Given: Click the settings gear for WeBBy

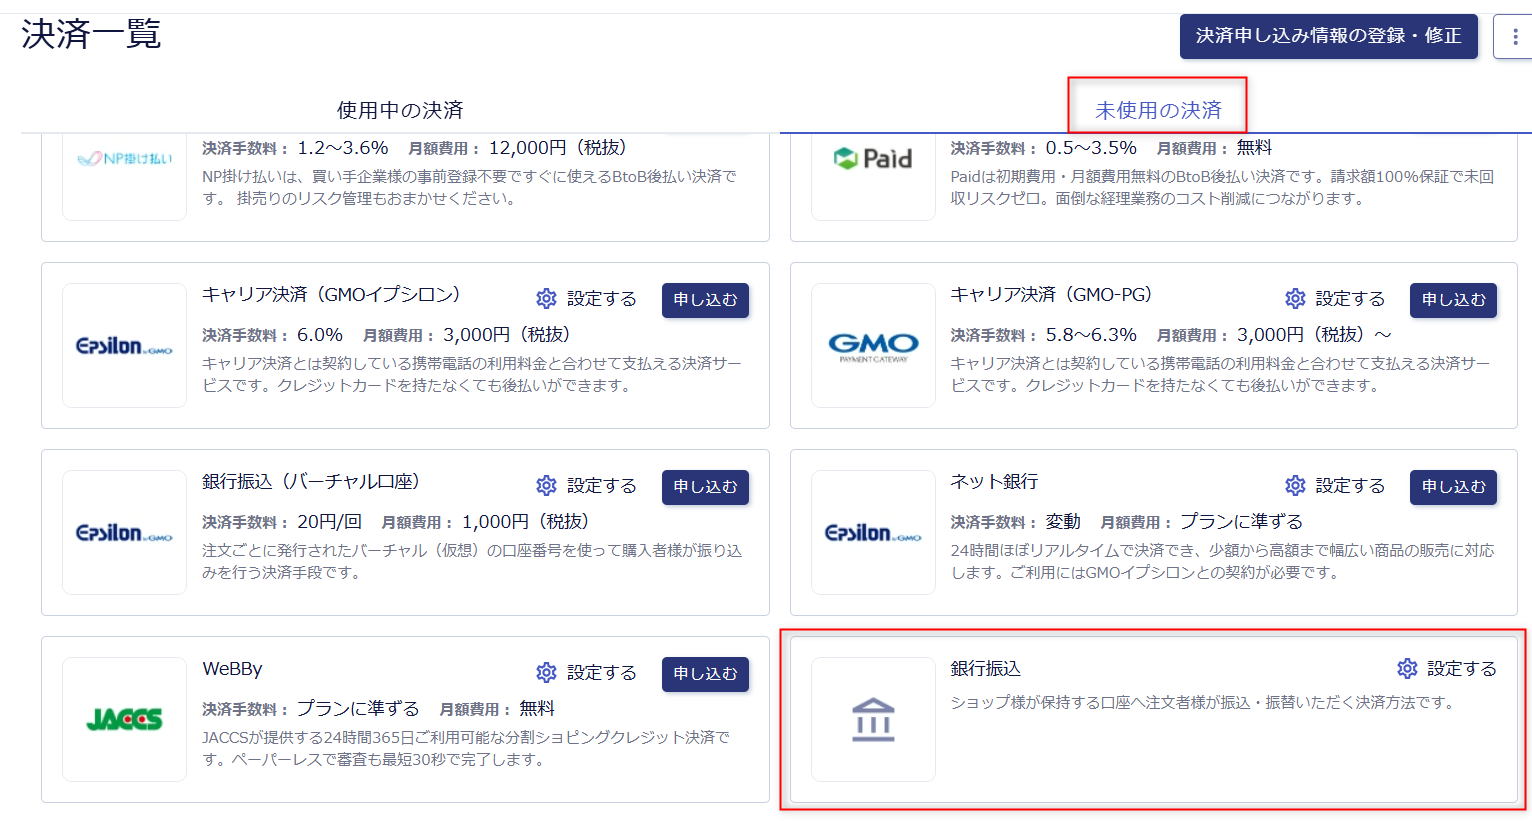Looking at the screenshot, I should click(x=546, y=673).
